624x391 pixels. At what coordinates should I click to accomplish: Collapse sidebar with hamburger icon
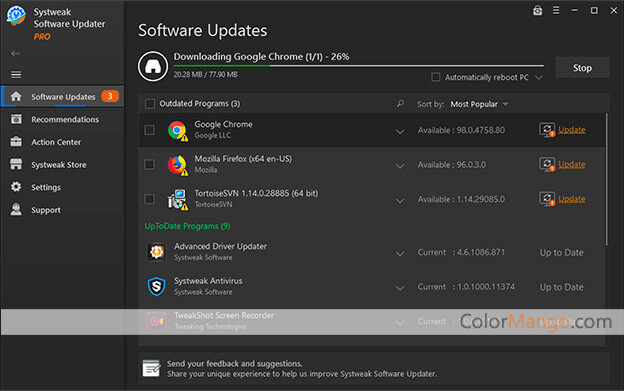[x=16, y=74]
